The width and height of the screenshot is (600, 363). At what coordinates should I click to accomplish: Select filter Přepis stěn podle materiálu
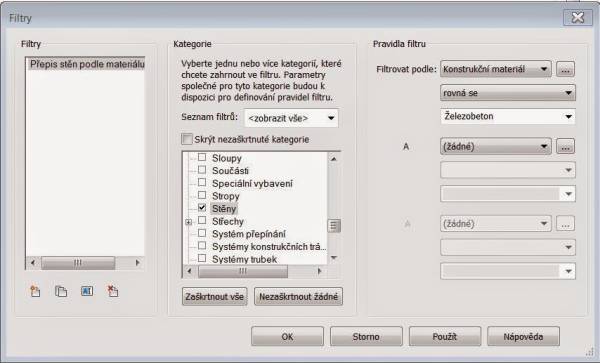pos(87,64)
